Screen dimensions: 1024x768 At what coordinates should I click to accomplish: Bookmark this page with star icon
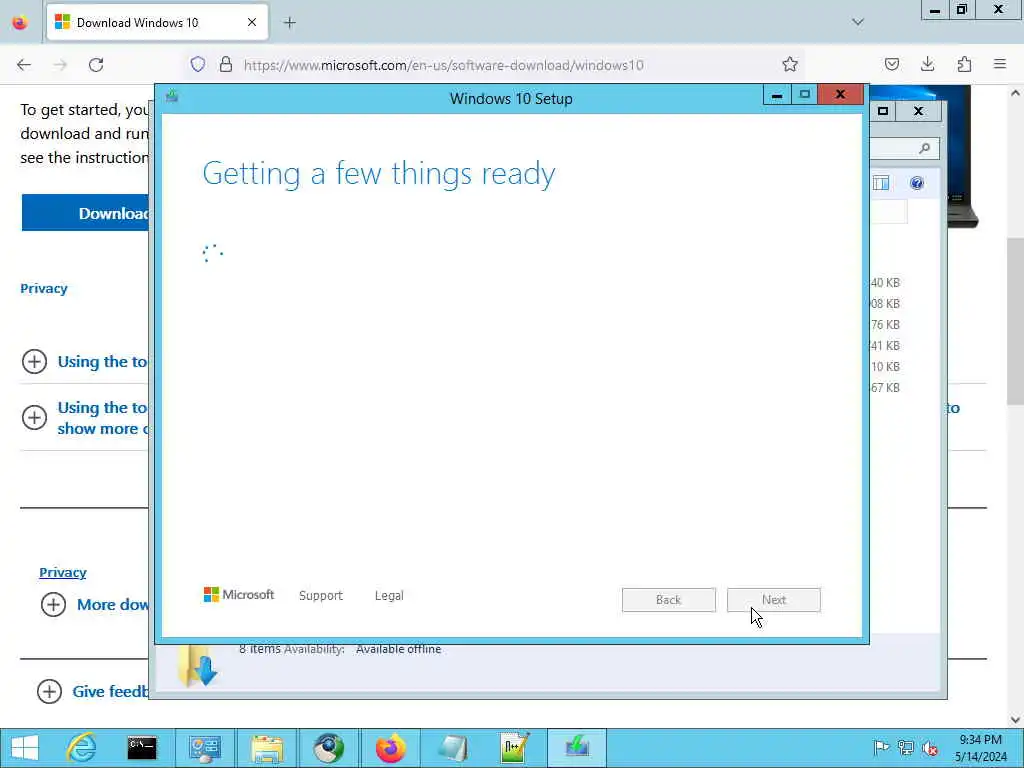(790, 64)
